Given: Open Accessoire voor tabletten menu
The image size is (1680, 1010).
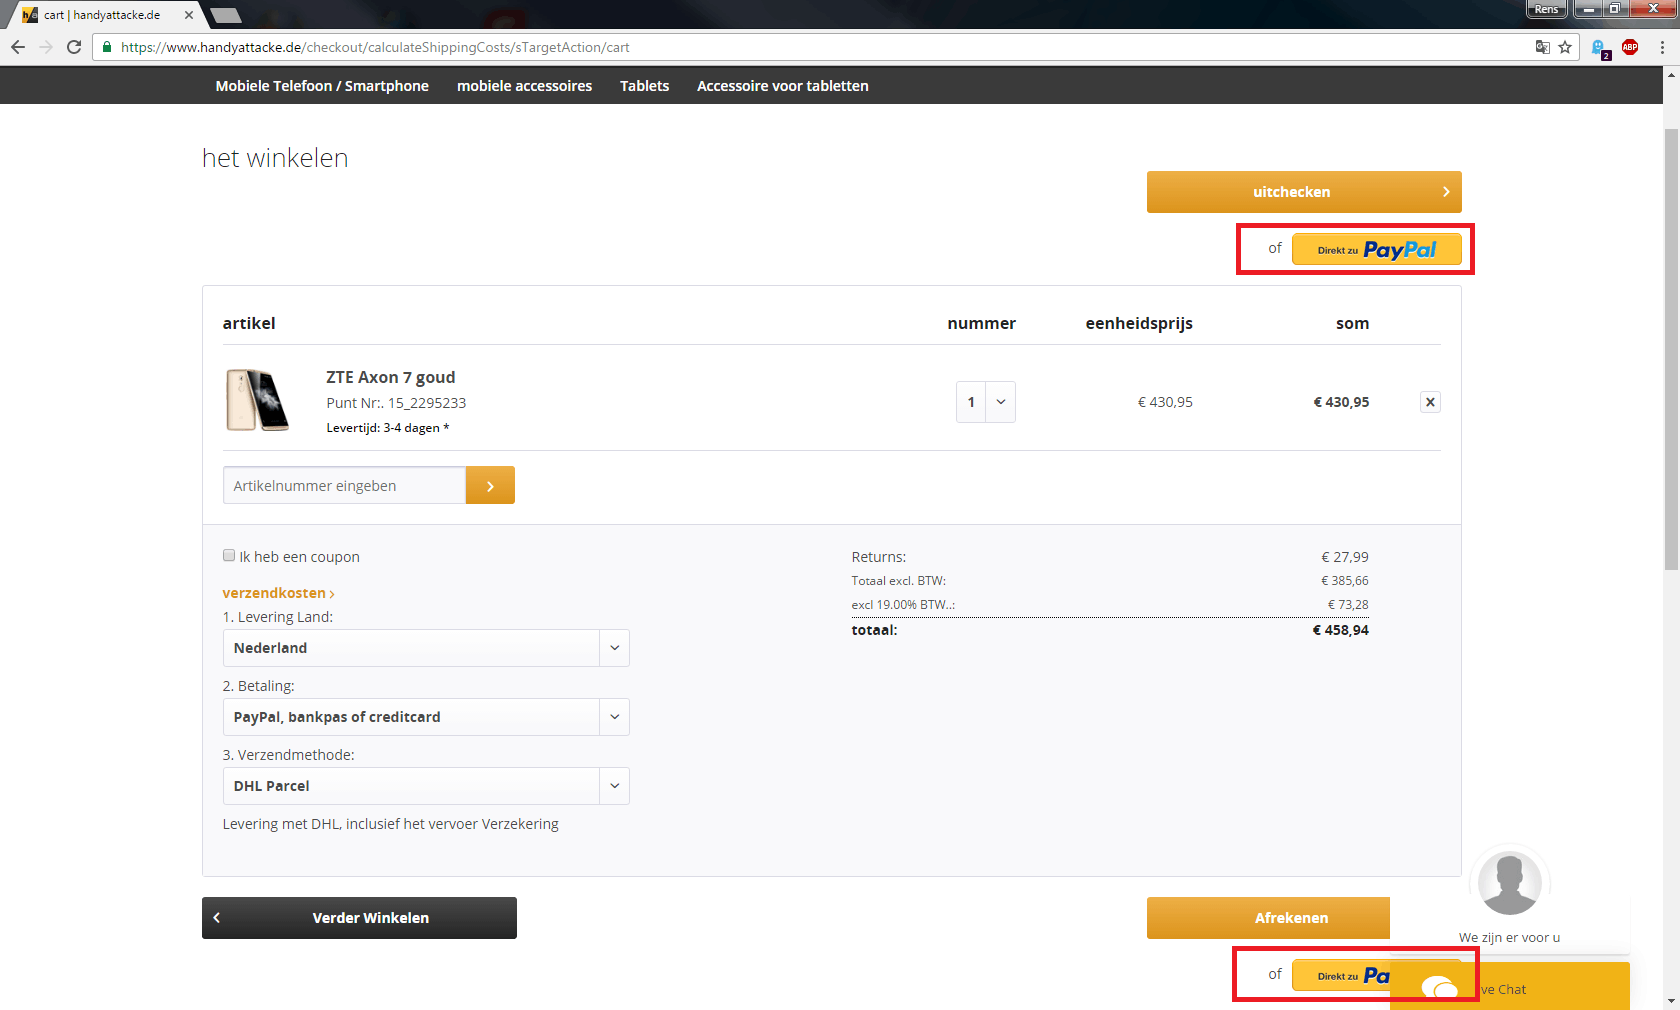Looking at the screenshot, I should coord(782,86).
